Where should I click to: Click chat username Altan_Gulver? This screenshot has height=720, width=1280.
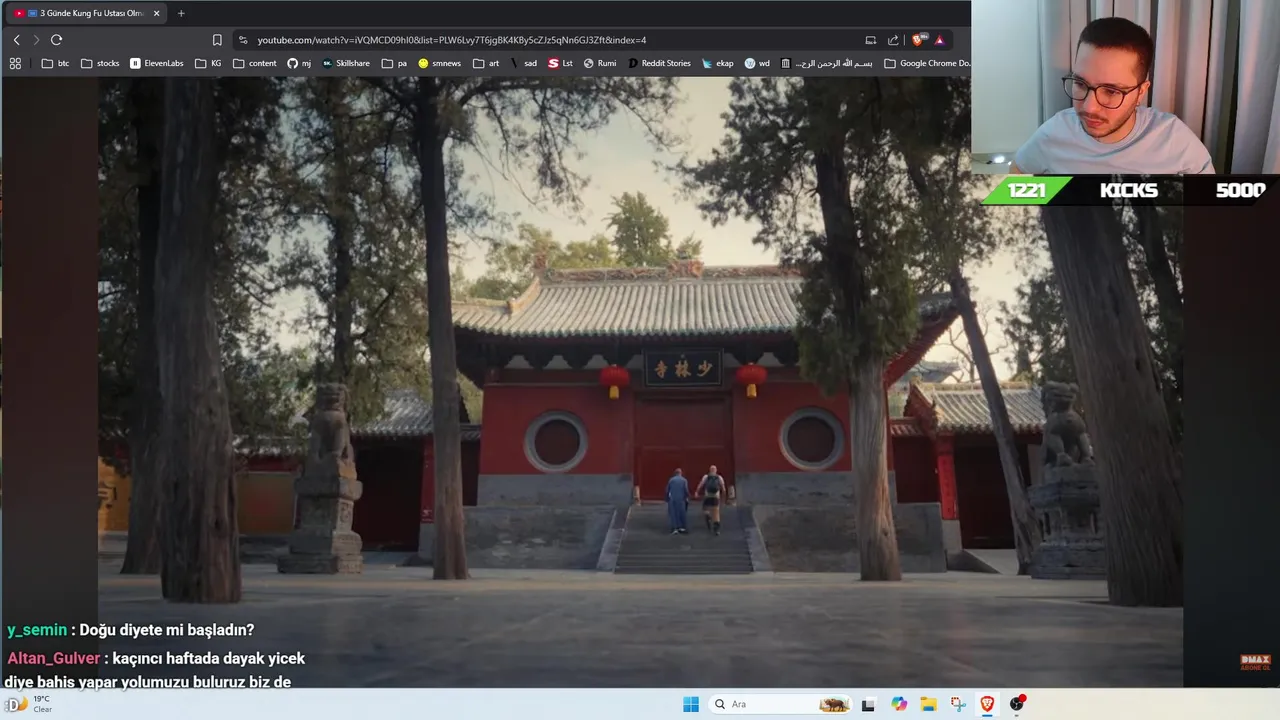(x=54, y=658)
